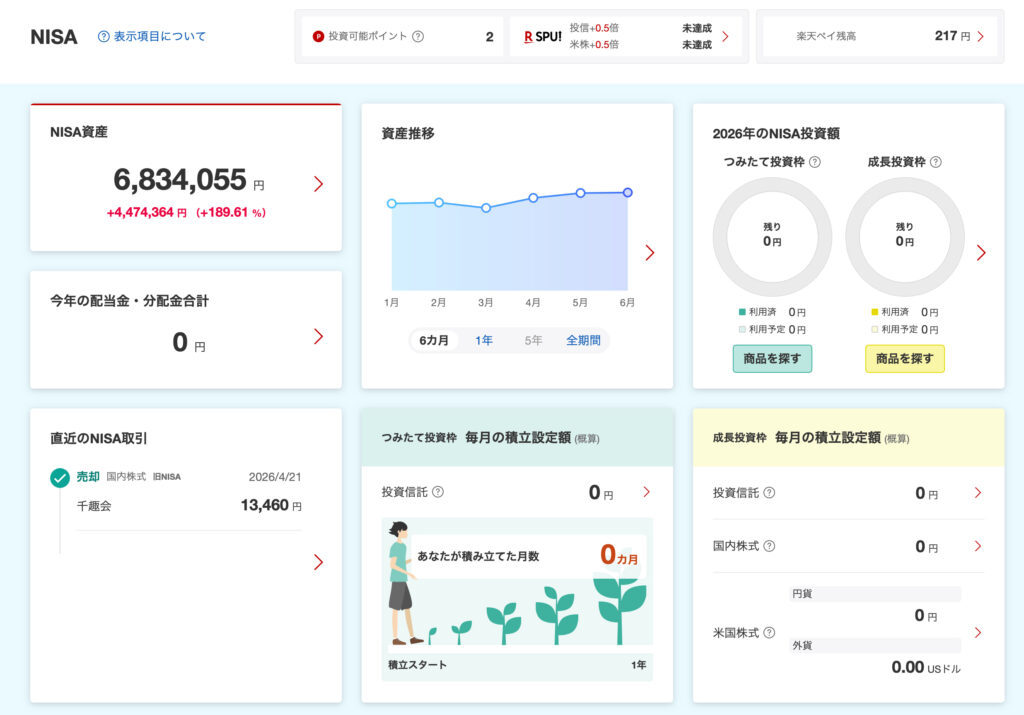Click the red P point icon
This screenshot has height=715, width=1024.
click(318, 37)
